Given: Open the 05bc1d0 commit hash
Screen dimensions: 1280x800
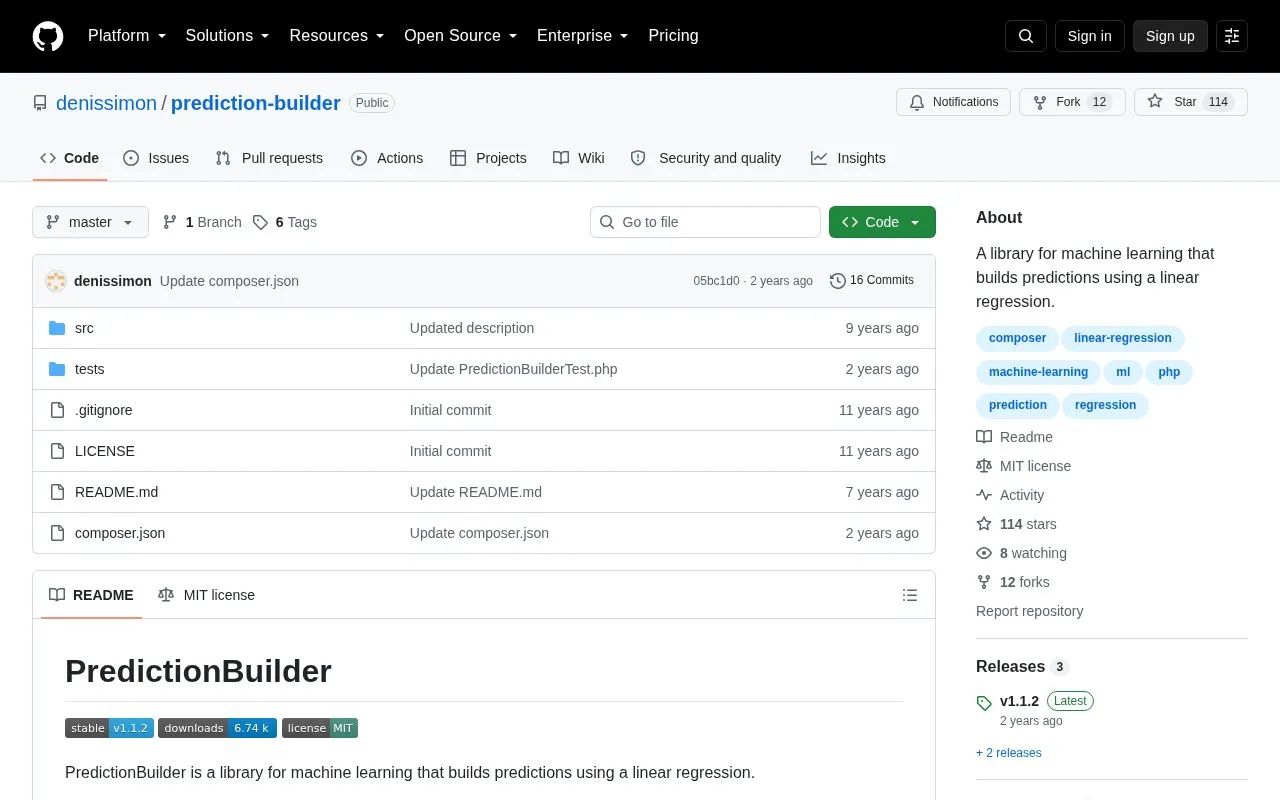Looking at the screenshot, I should [716, 281].
